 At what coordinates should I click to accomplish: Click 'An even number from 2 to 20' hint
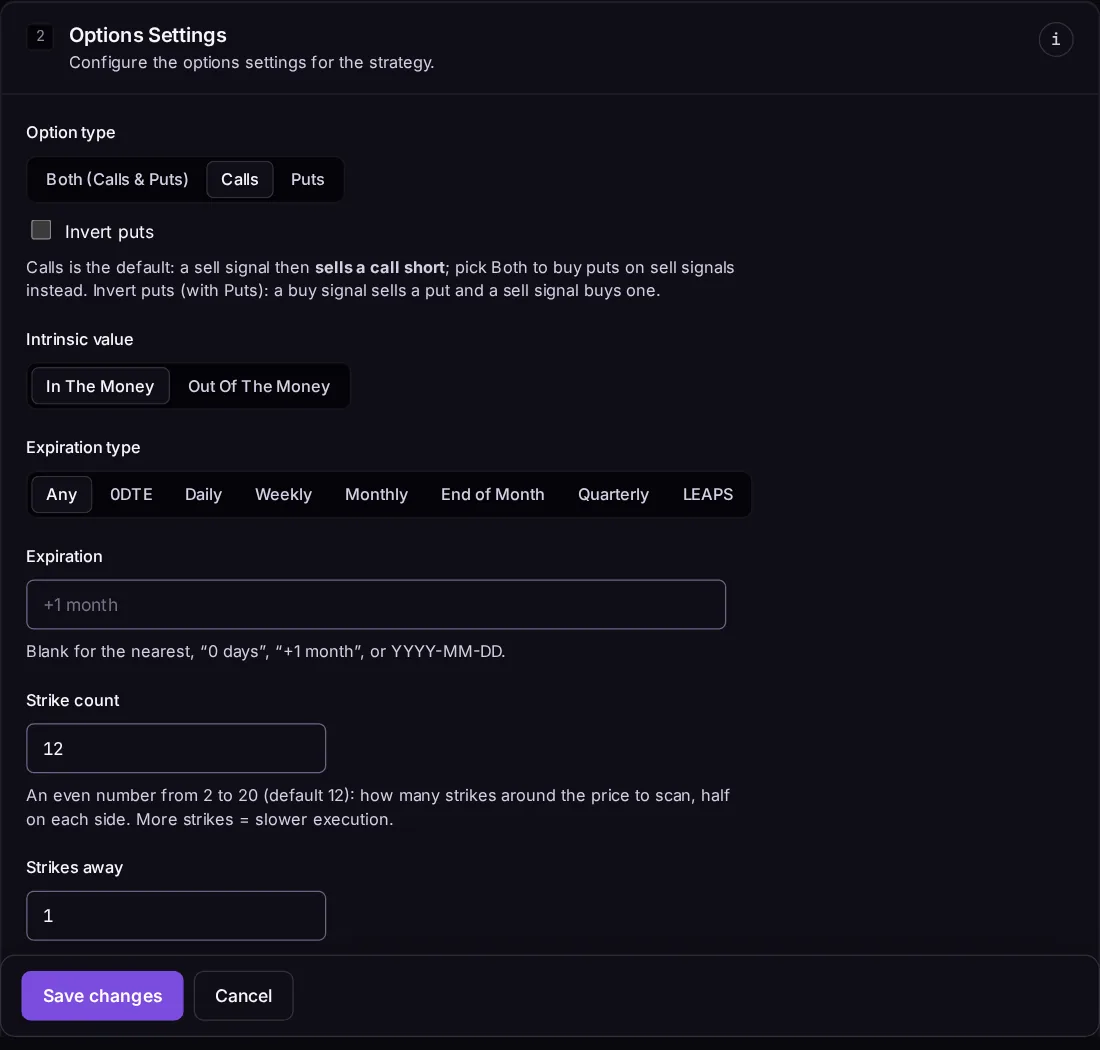377,807
